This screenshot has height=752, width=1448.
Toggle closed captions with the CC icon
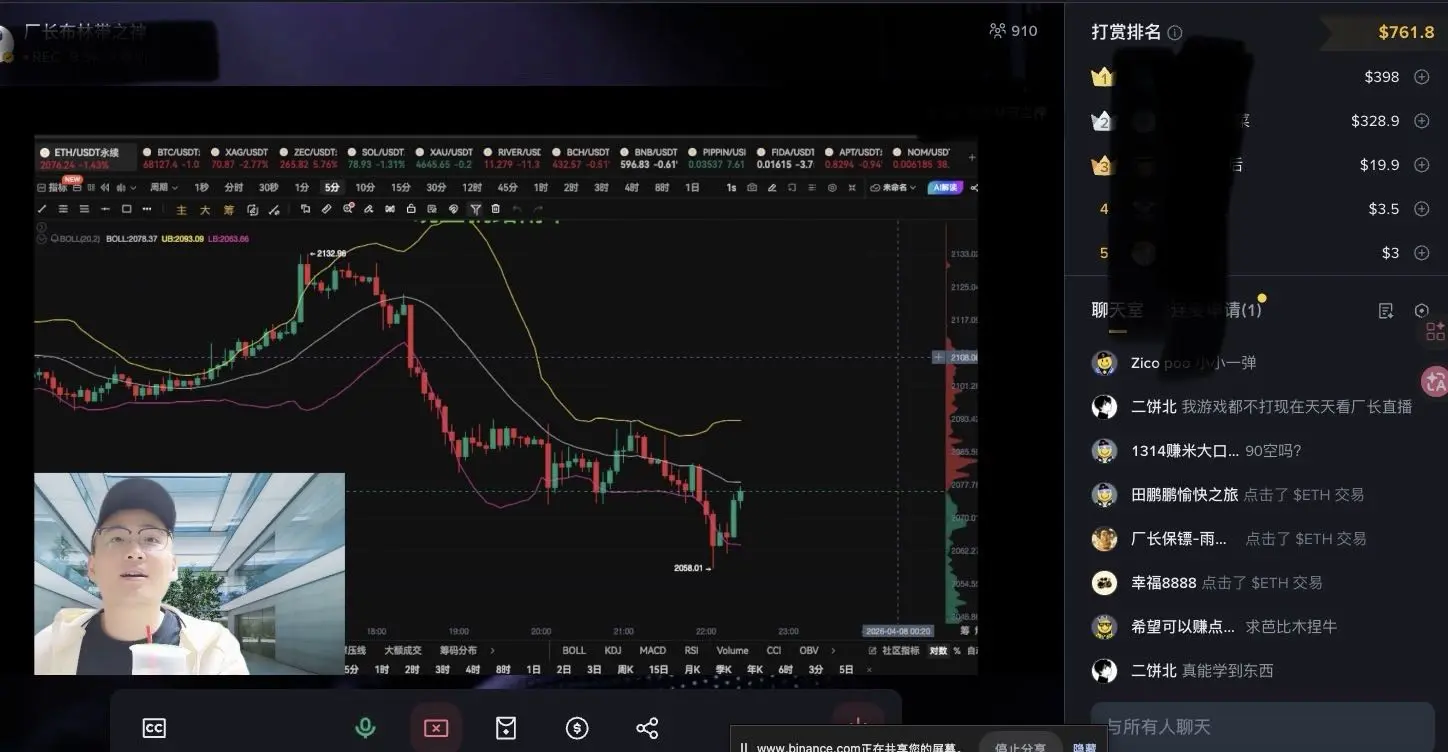(154, 728)
